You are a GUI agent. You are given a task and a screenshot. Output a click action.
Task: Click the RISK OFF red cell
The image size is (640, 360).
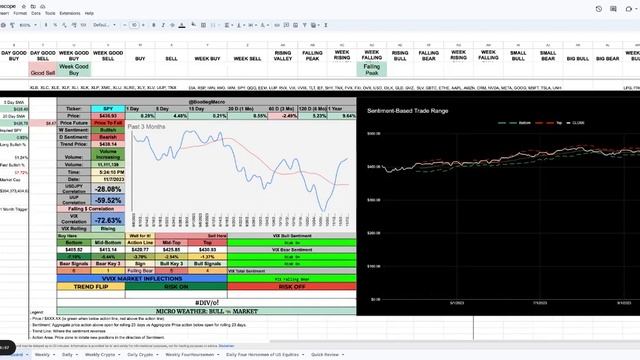291,287
